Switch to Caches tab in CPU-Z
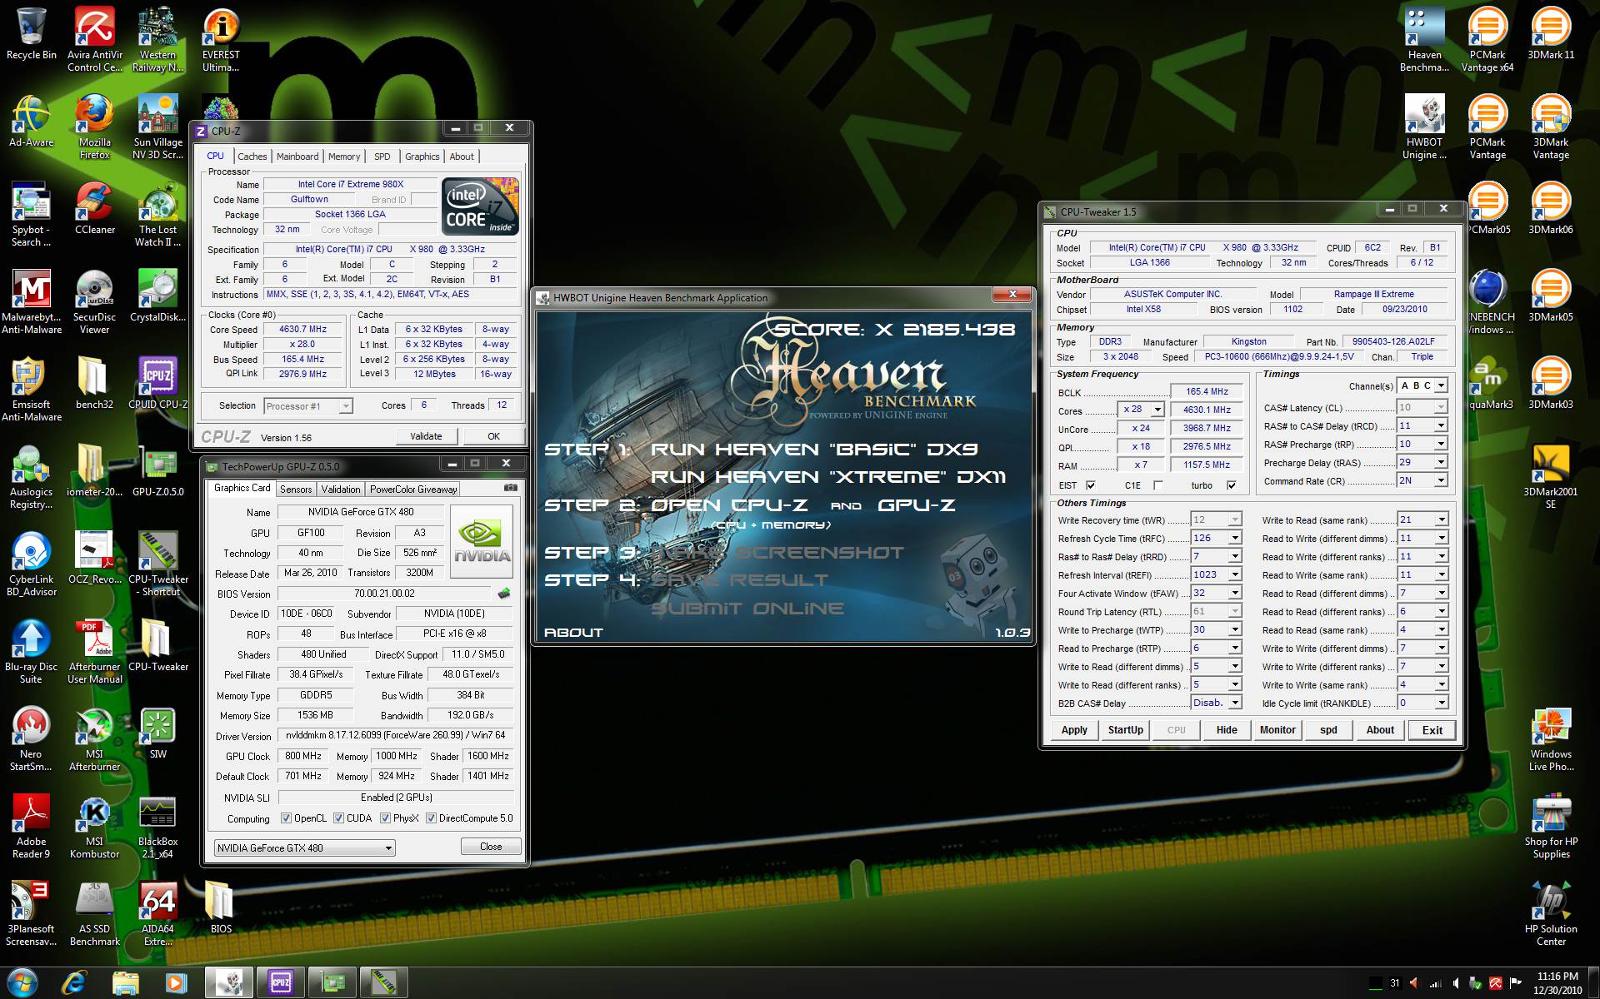1600x999 pixels. click(252, 156)
